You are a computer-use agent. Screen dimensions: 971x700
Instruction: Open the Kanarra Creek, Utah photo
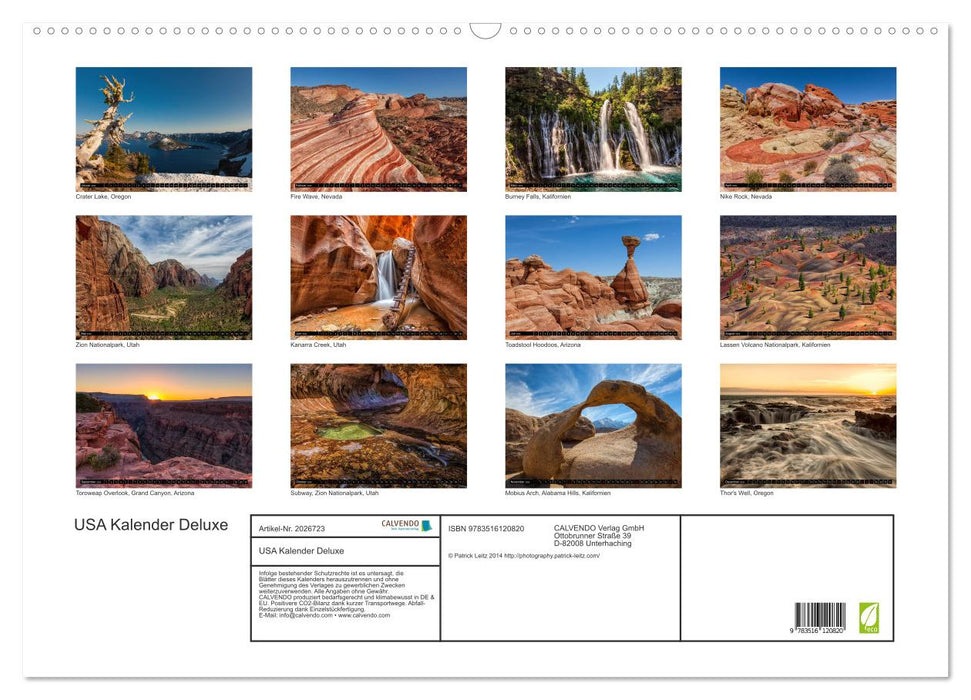(379, 274)
